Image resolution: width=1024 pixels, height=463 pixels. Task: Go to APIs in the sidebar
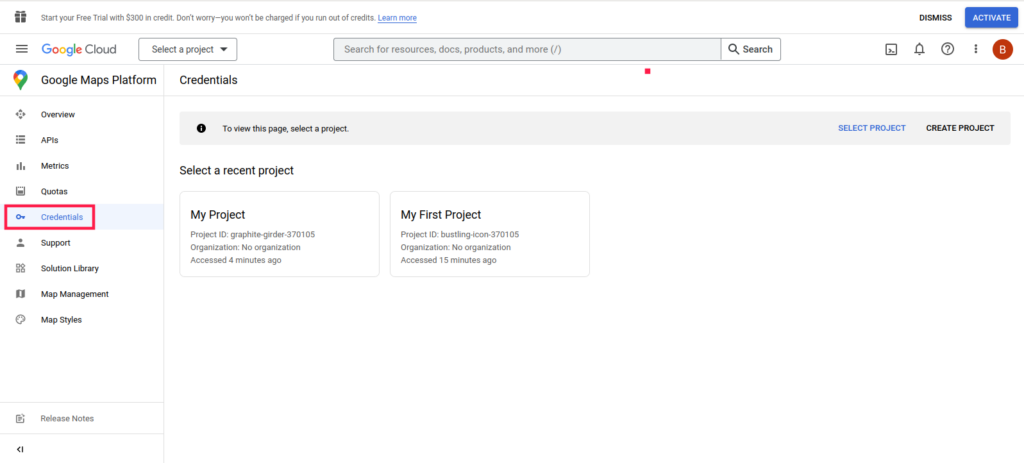pyautogui.click(x=49, y=140)
